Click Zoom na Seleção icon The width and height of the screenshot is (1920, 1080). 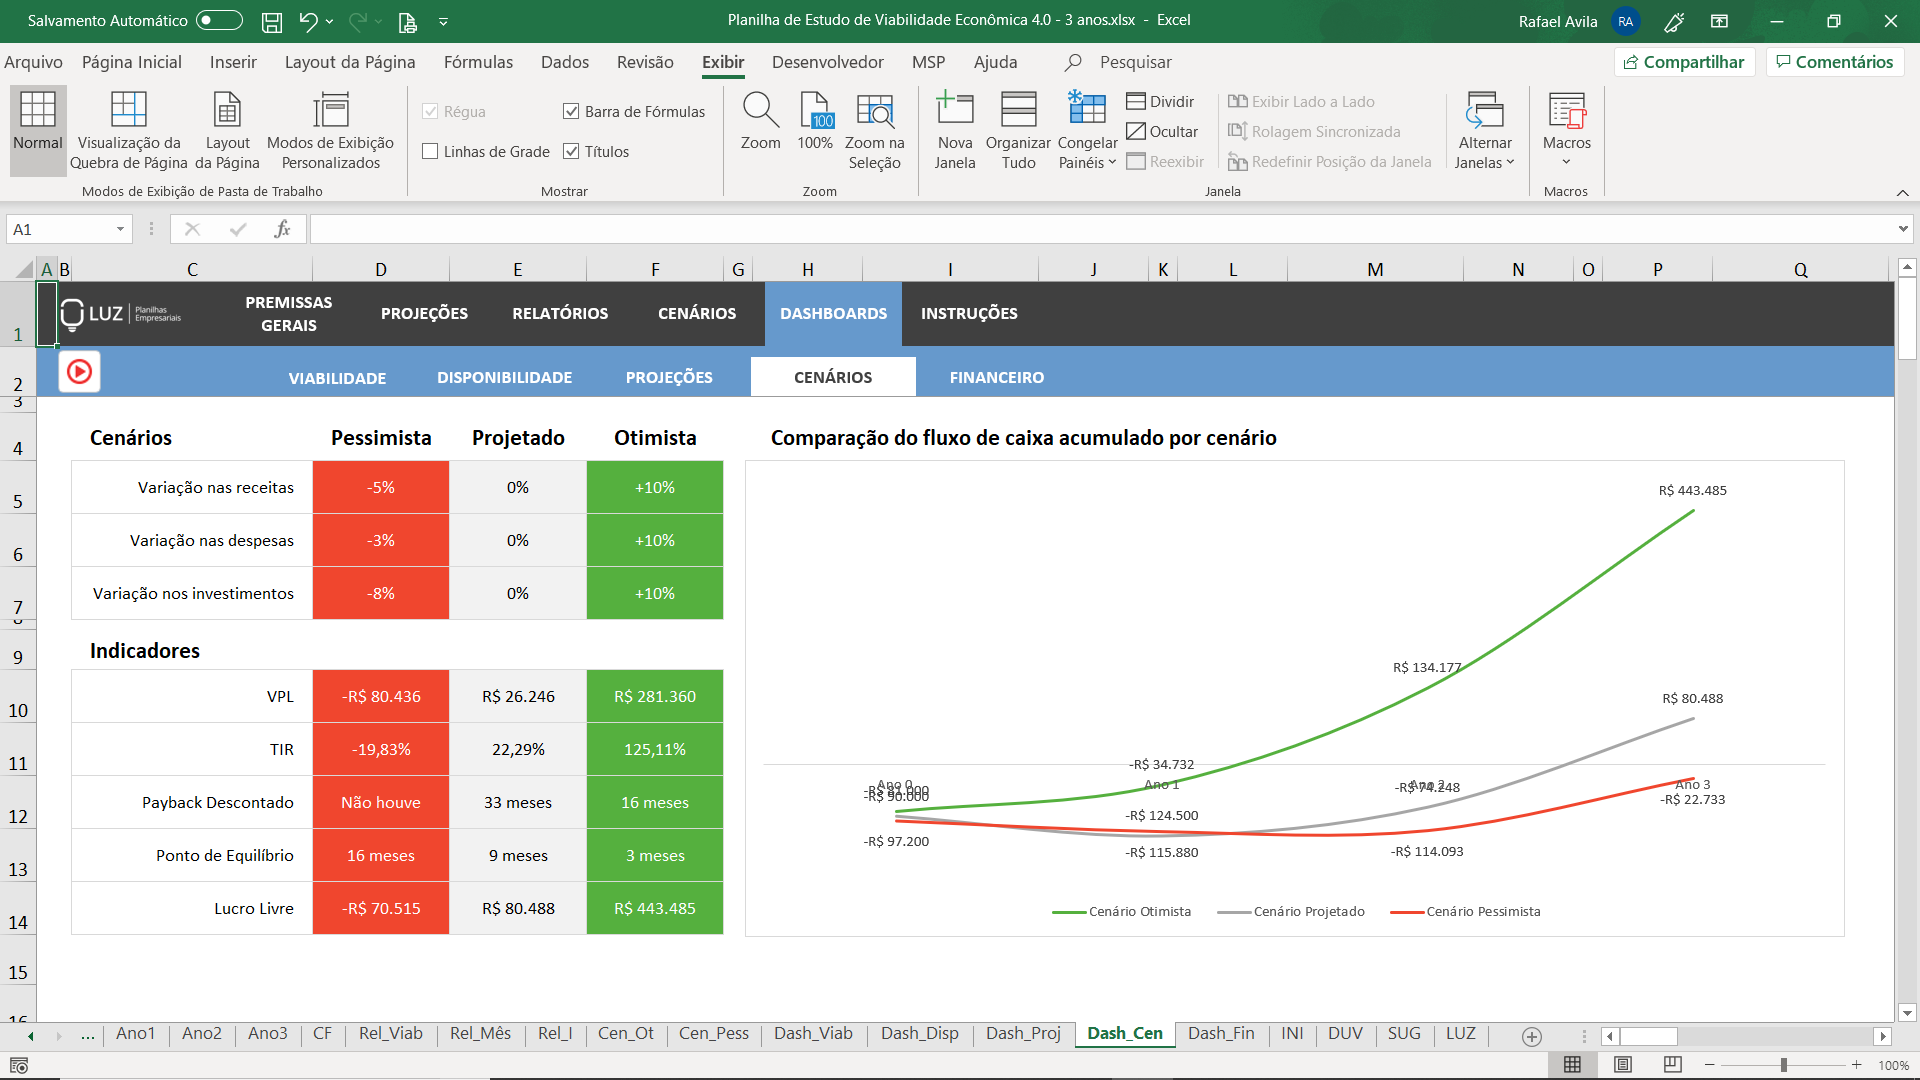click(874, 110)
